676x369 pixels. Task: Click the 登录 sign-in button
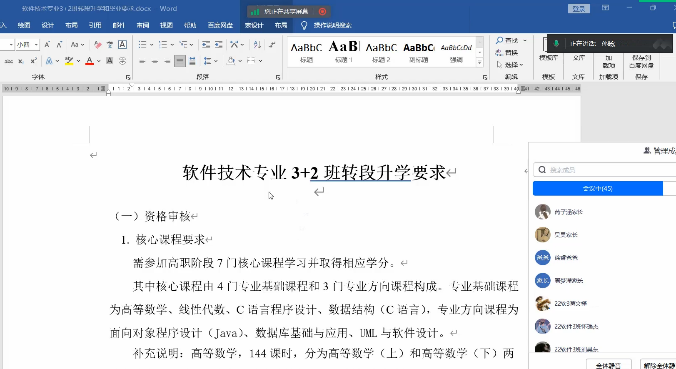[579, 9]
